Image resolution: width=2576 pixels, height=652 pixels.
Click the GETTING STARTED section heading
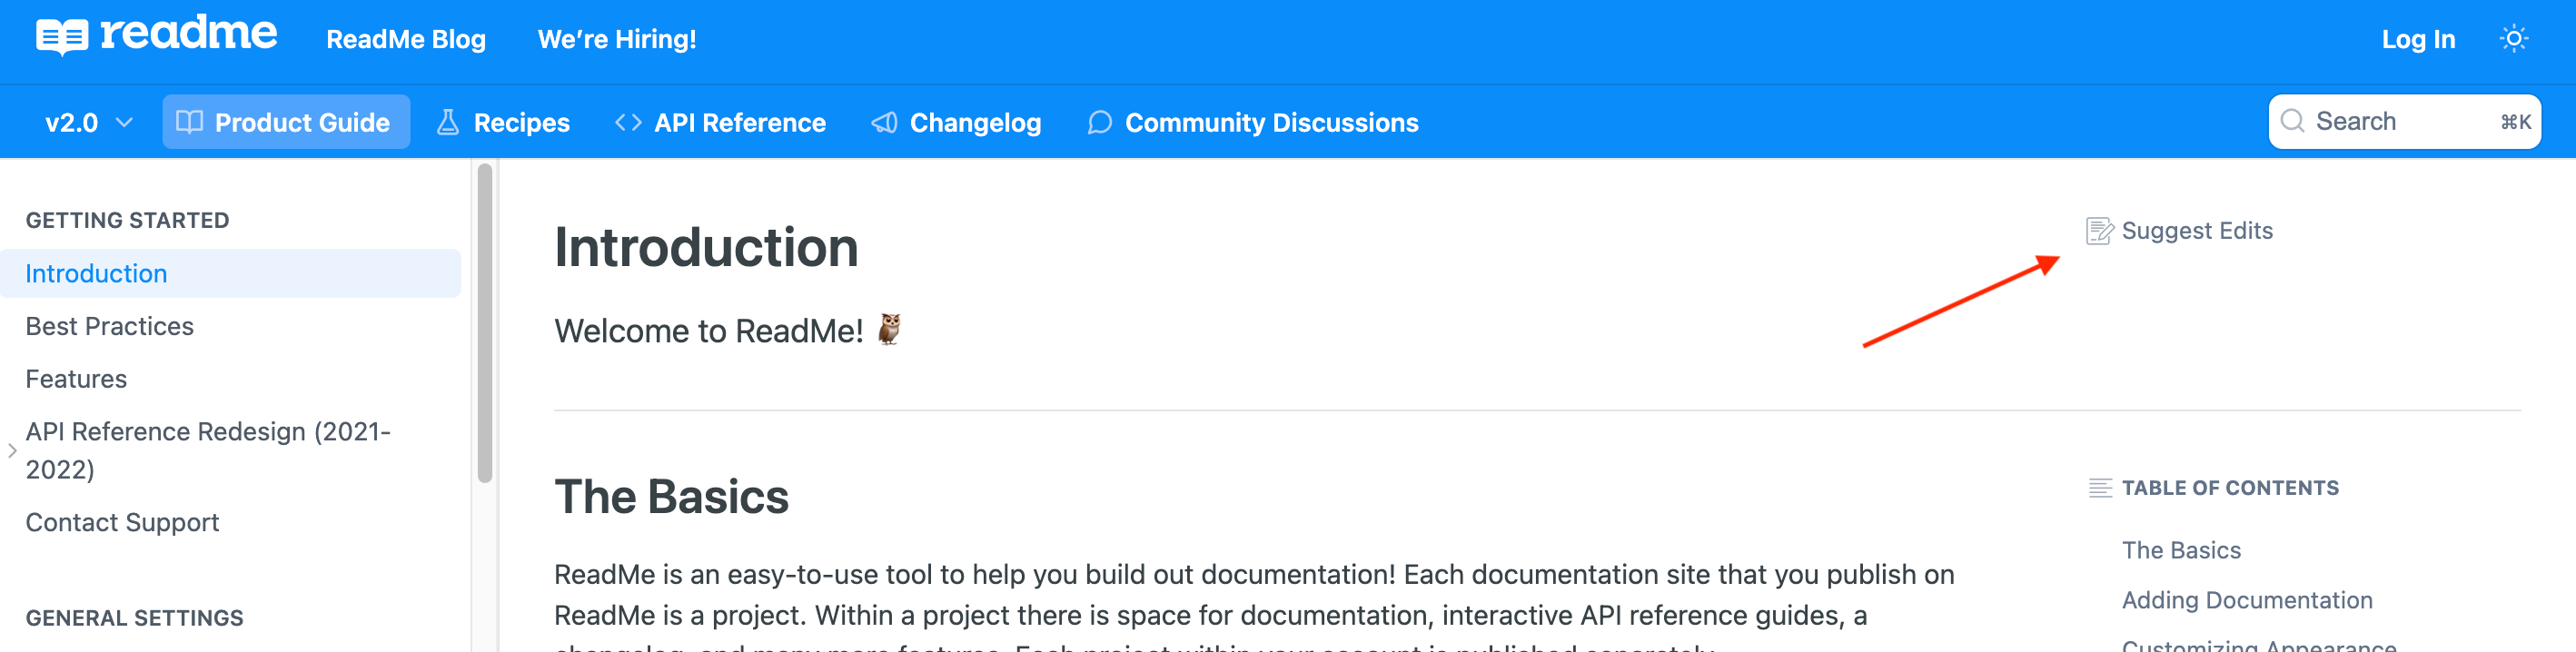pos(127,220)
